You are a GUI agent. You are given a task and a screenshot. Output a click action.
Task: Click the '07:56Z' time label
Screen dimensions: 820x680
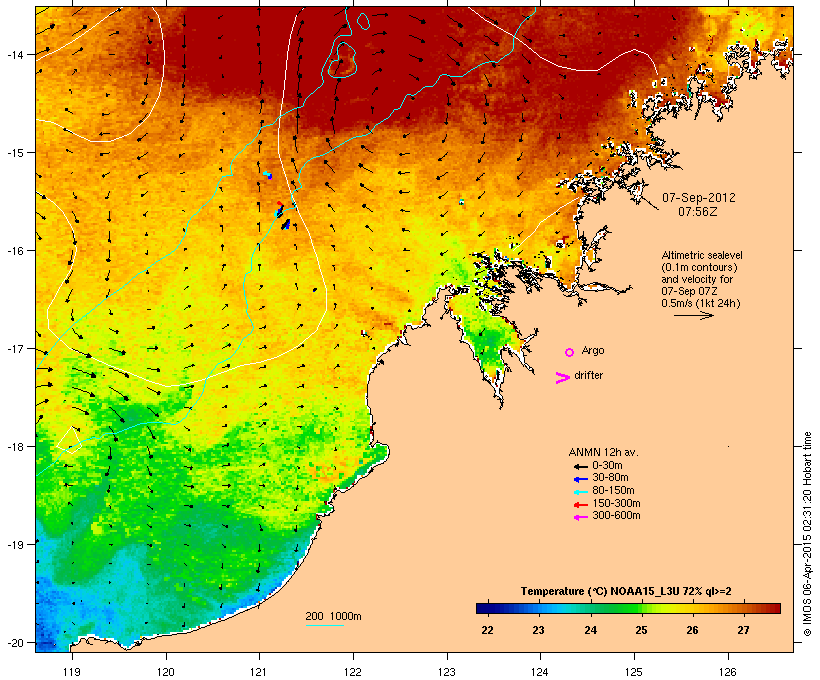(698, 212)
